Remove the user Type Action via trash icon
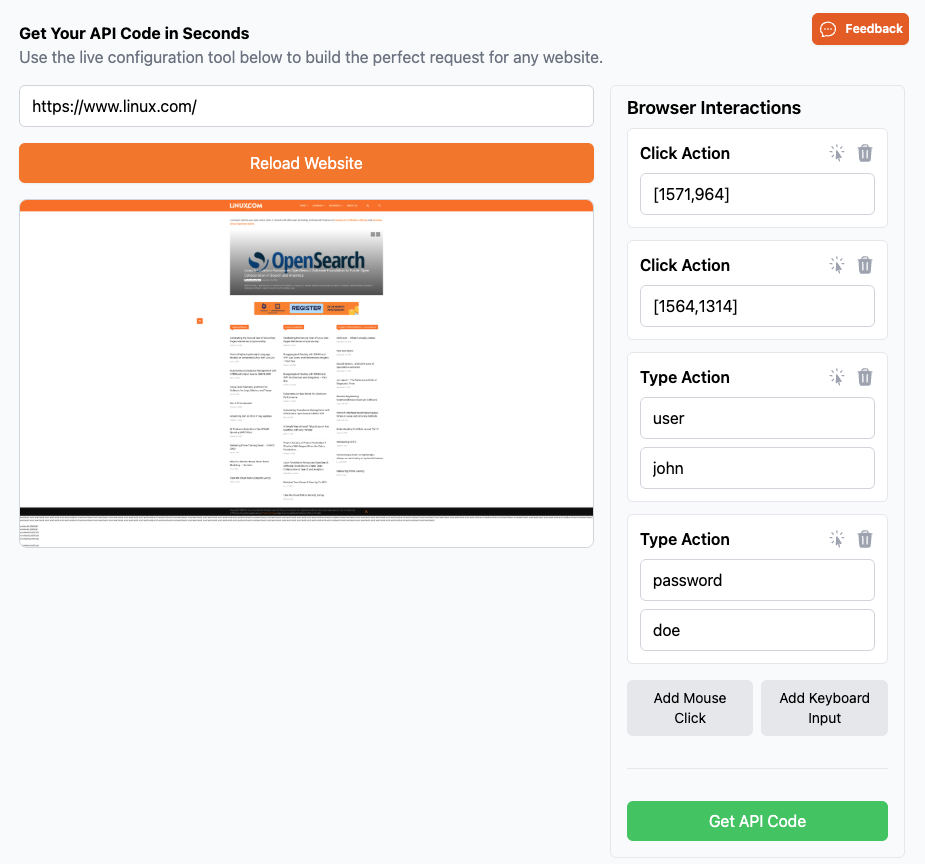 coord(865,377)
